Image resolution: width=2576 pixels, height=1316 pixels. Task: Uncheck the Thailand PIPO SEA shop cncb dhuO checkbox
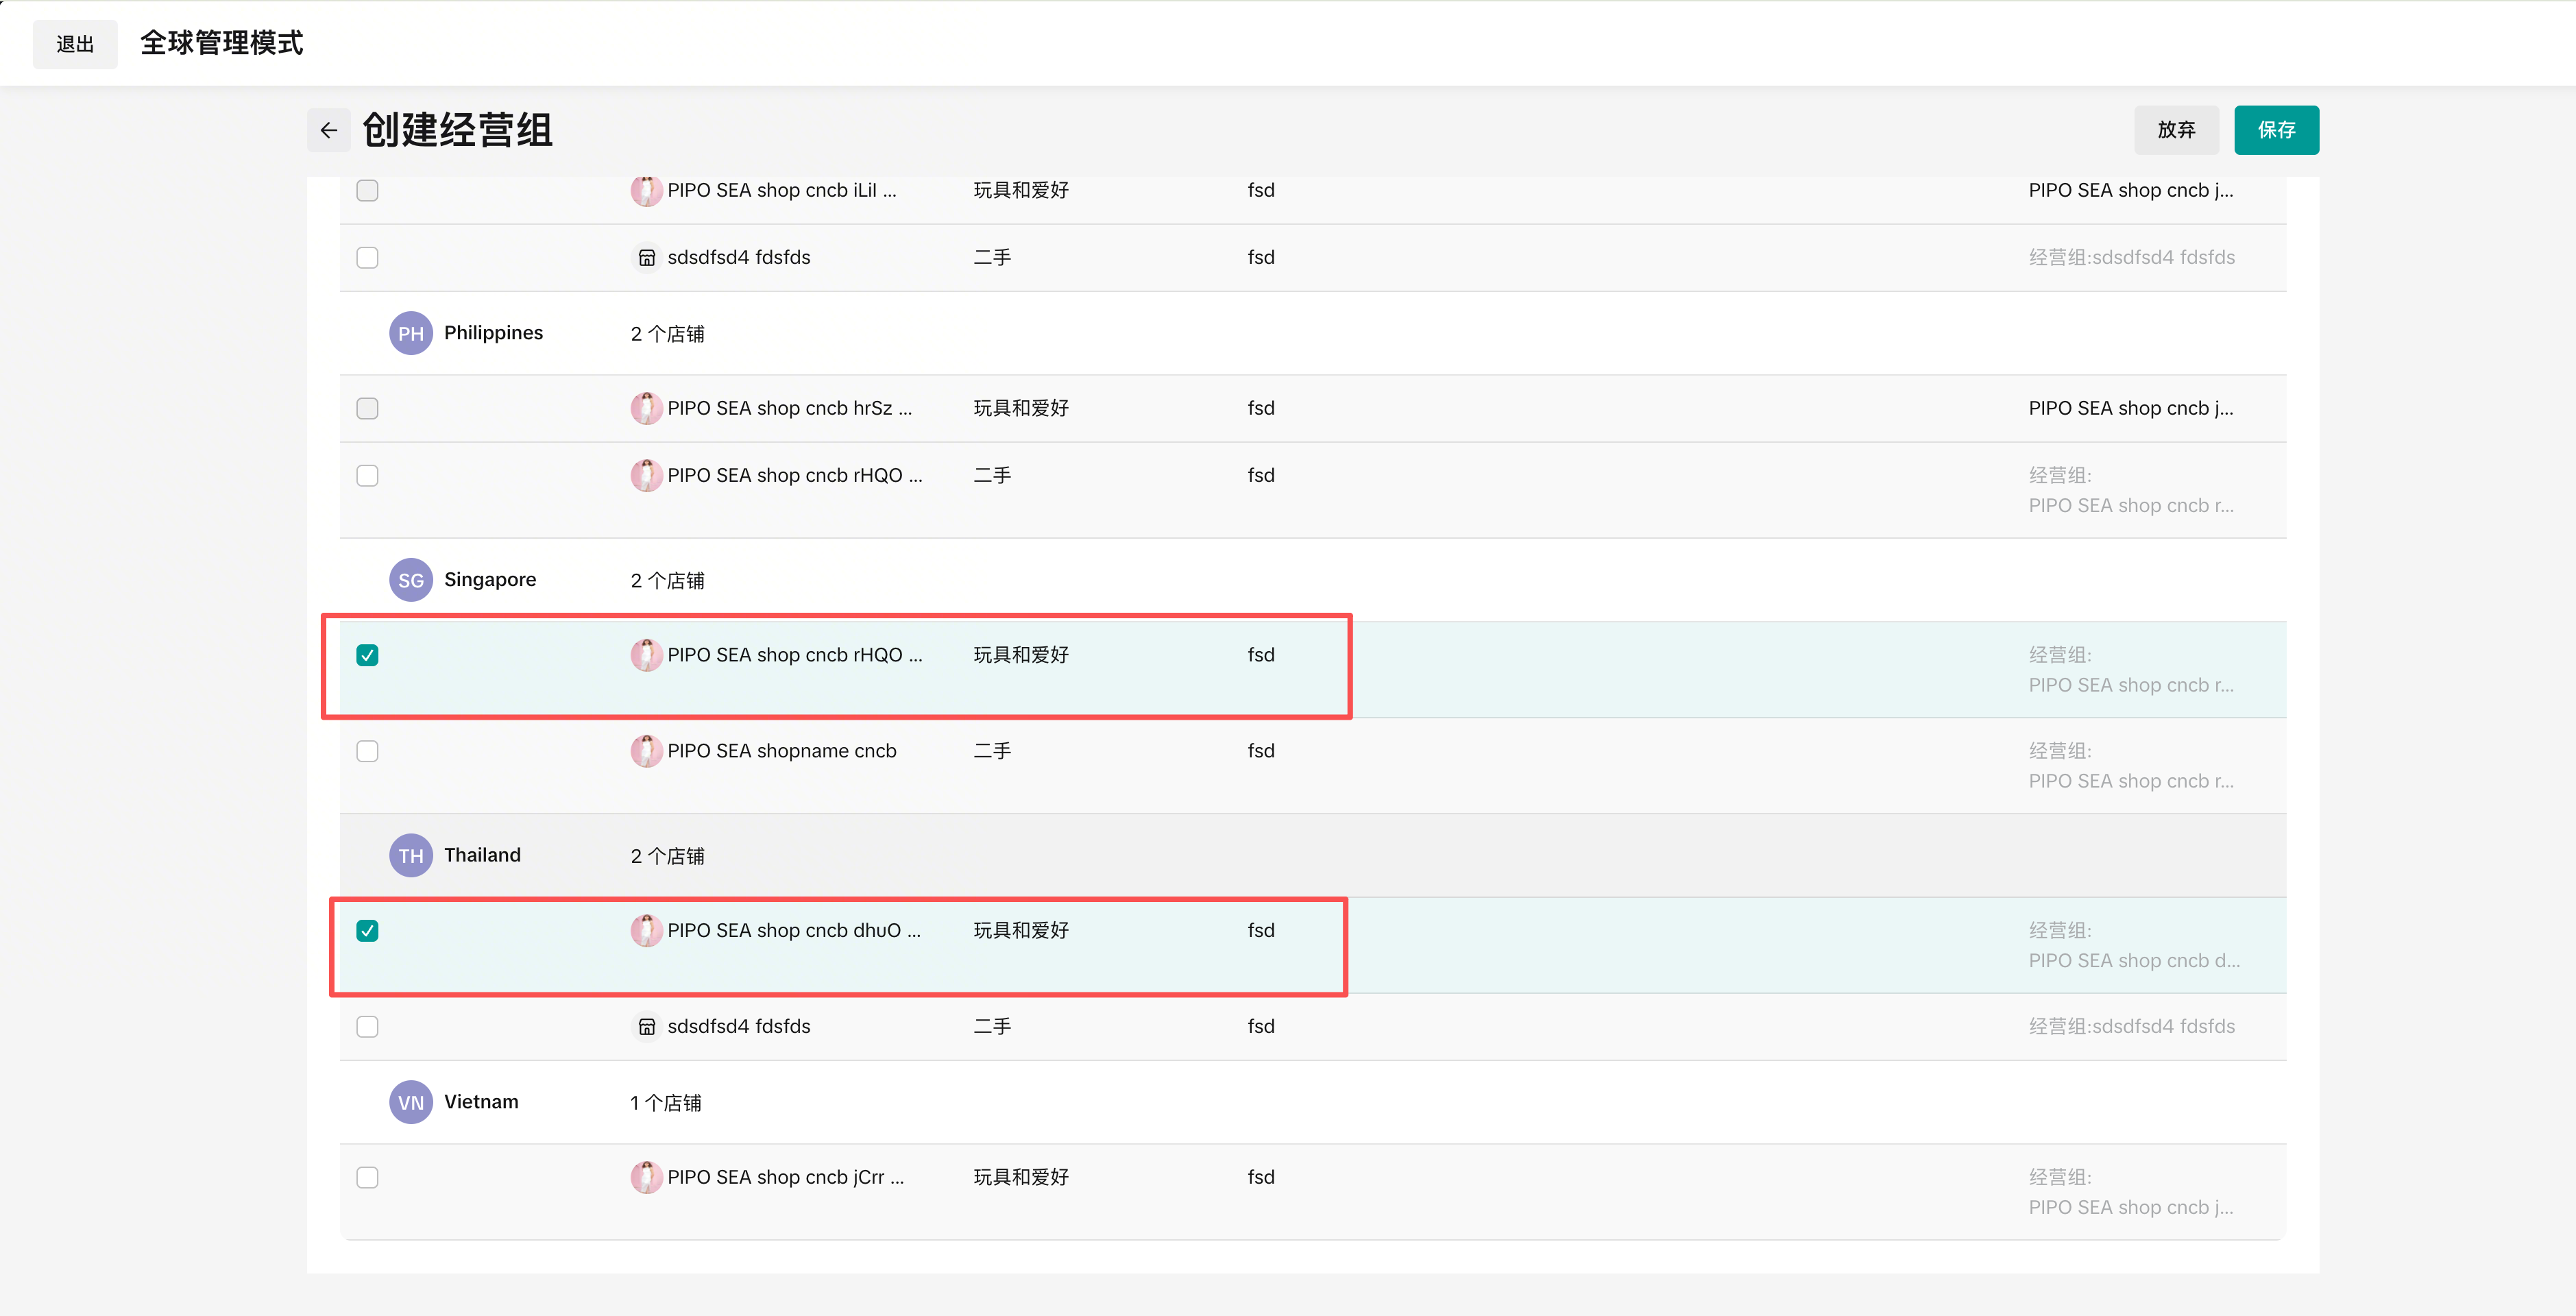[x=367, y=931]
